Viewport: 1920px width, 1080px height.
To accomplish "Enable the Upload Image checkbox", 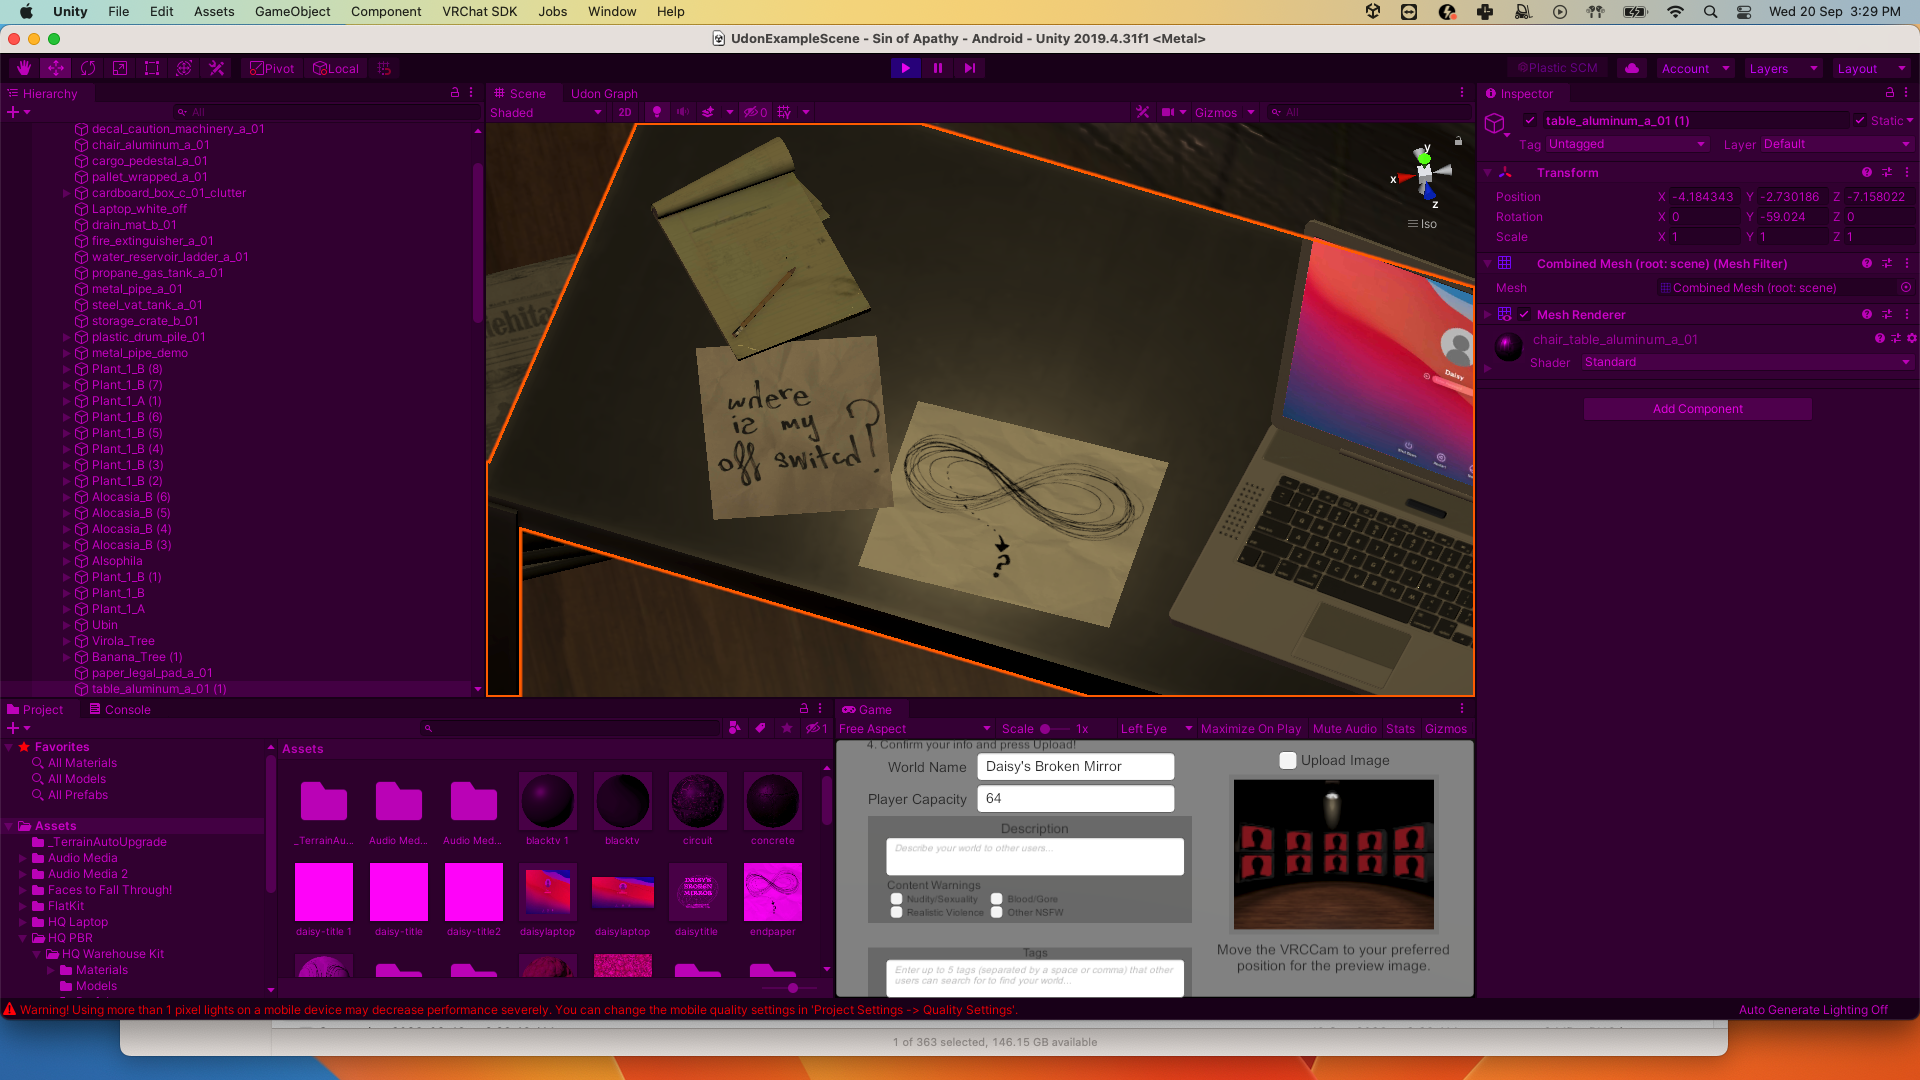I will coord(1288,760).
